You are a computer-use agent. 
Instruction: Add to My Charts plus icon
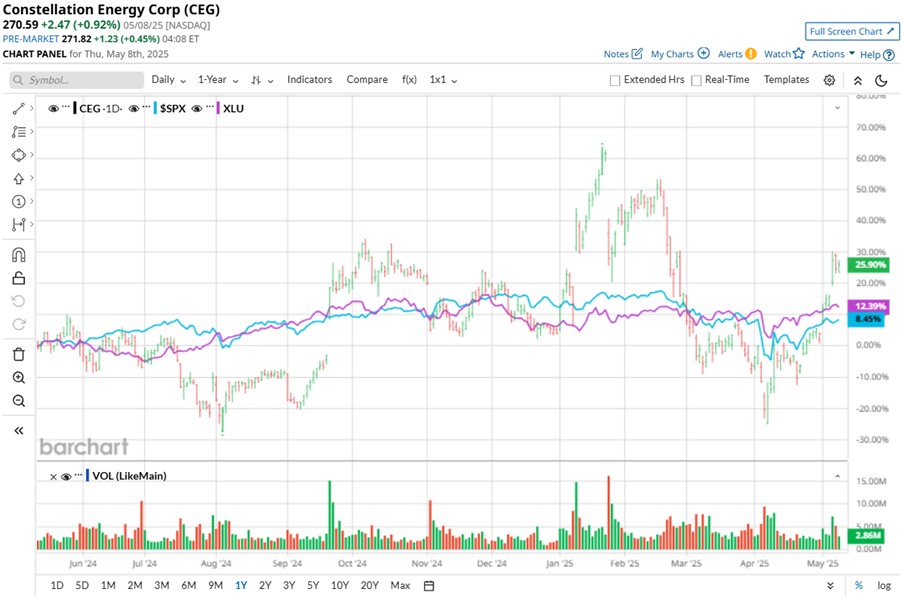pyautogui.click(x=704, y=53)
